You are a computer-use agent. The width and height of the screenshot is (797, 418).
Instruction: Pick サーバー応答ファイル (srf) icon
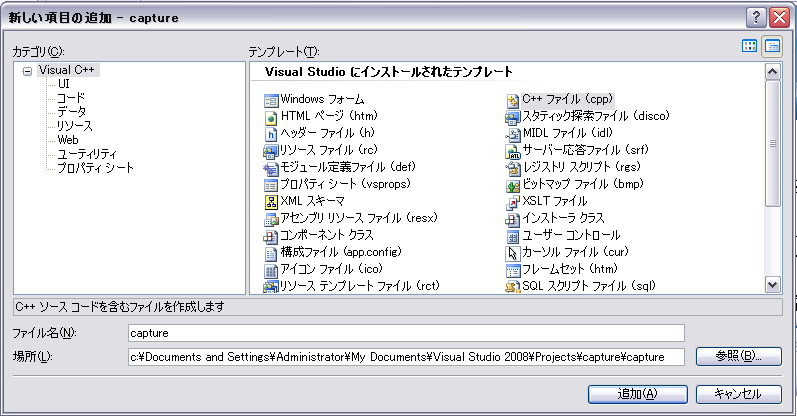[512, 152]
